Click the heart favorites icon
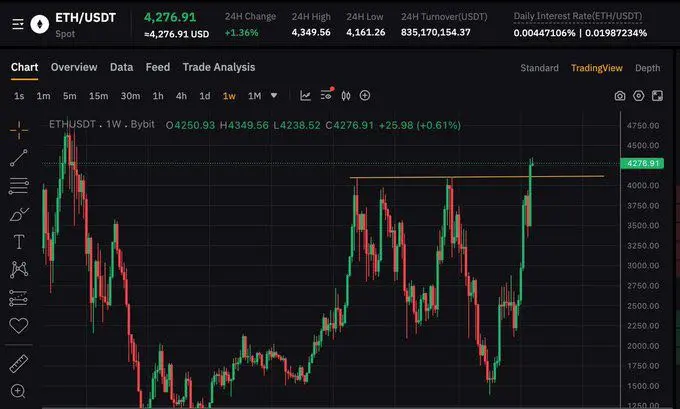The height and width of the screenshot is (409, 680). [19, 325]
